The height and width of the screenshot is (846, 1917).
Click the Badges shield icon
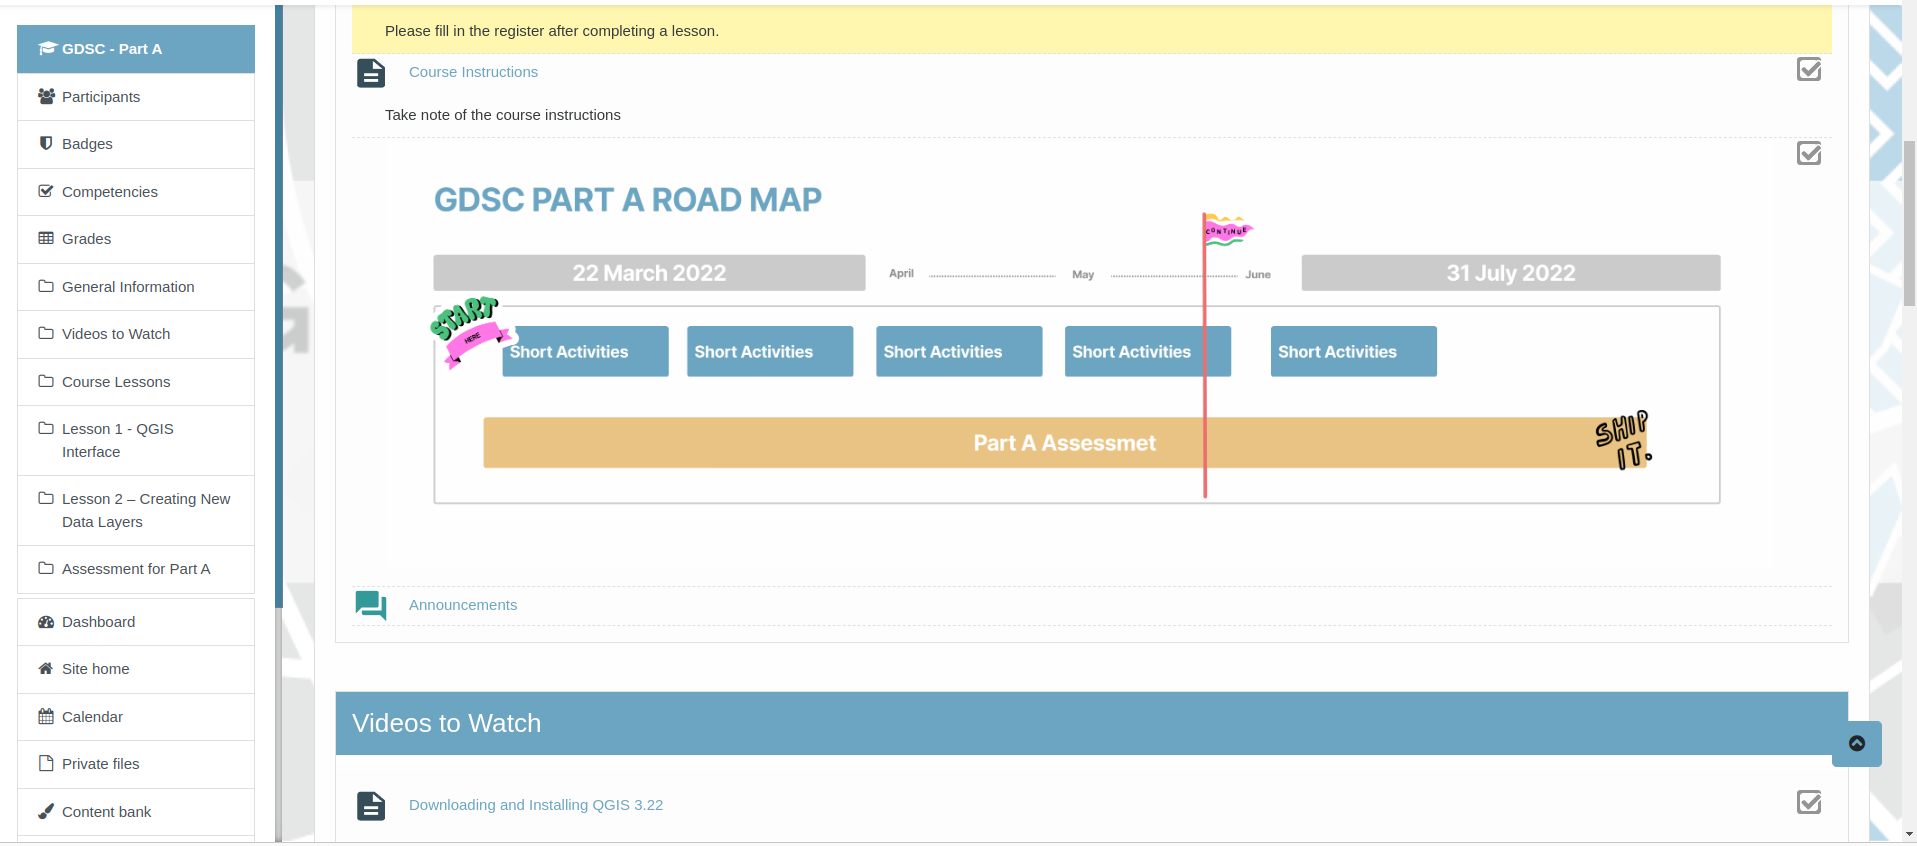(46, 144)
